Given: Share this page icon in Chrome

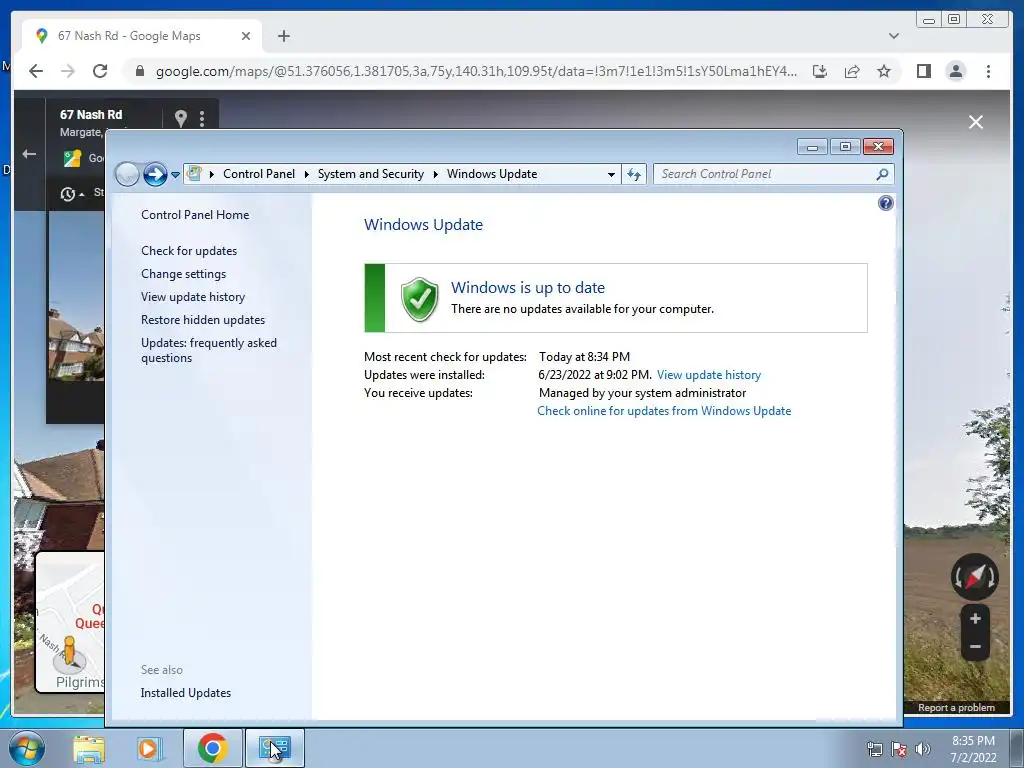Looking at the screenshot, I should 852,71.
